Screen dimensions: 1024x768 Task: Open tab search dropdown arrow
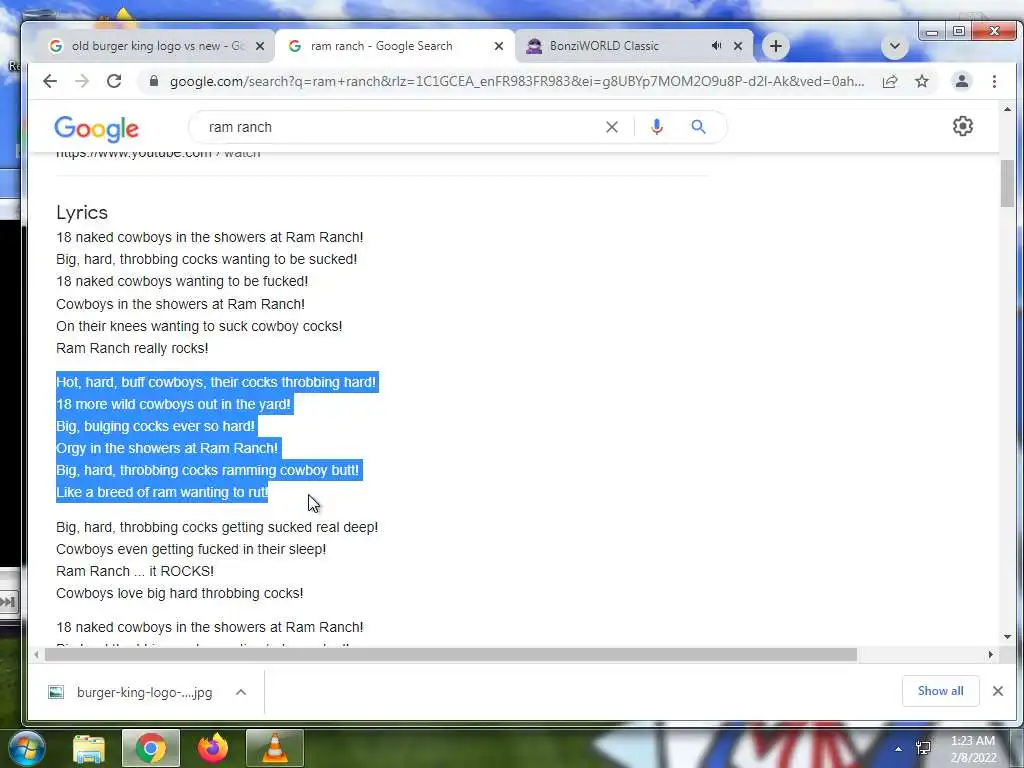(x=895, y=46)
